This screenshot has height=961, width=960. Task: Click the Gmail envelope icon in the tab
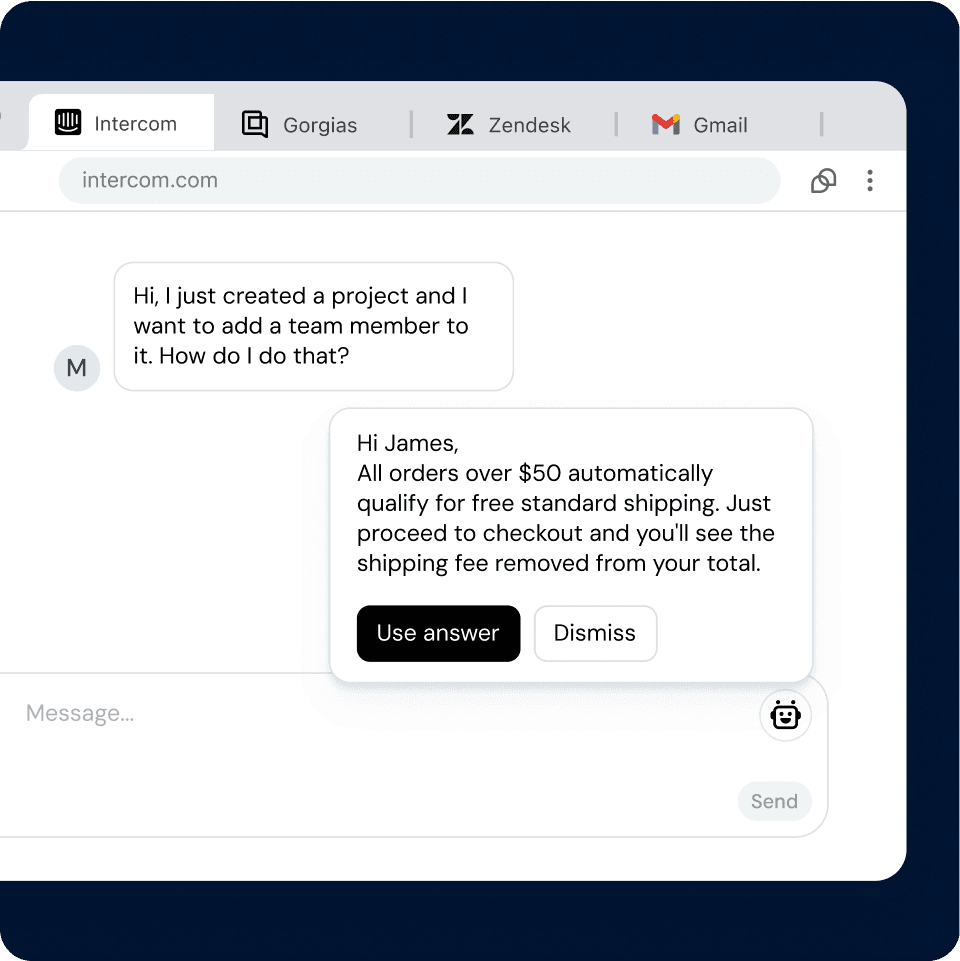[x=665, y=125]
